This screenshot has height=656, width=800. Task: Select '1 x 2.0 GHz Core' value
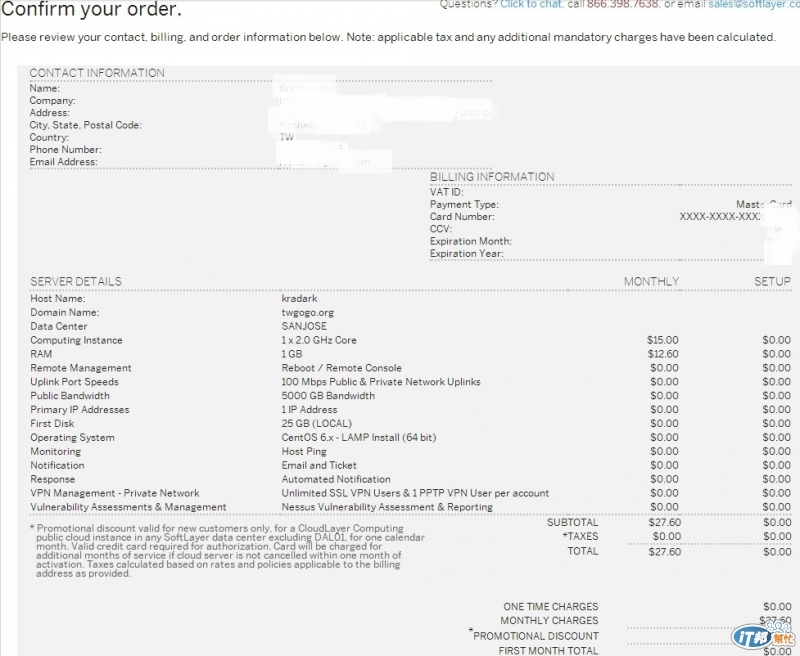(319, 340)
